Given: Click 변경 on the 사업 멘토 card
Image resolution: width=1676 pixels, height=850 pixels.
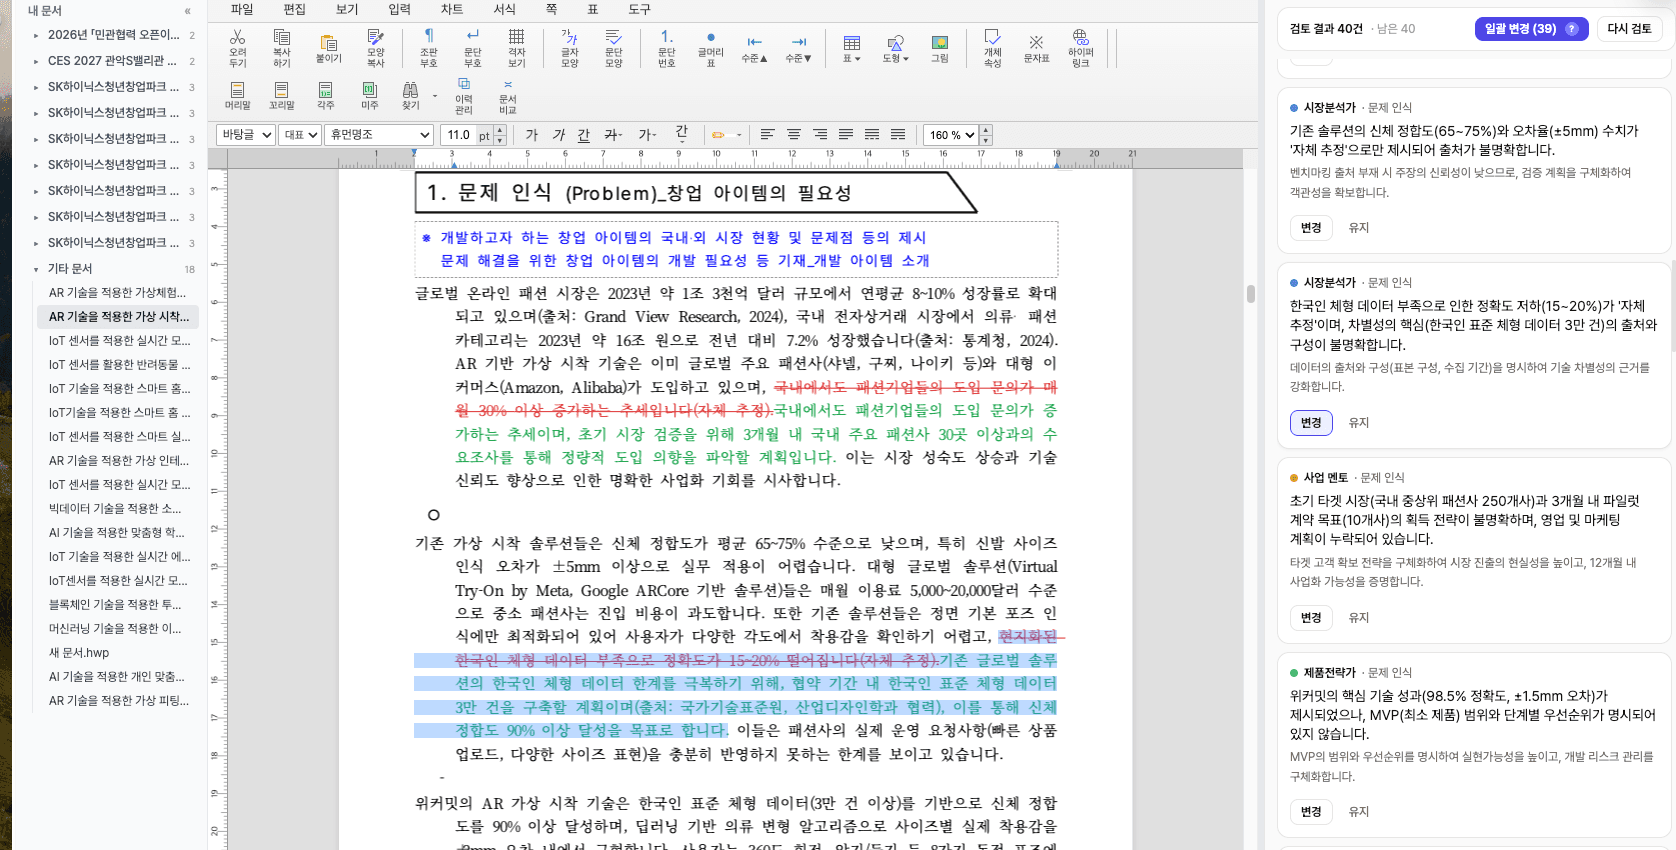Looking at the screenshot, I should point(1311,618).
